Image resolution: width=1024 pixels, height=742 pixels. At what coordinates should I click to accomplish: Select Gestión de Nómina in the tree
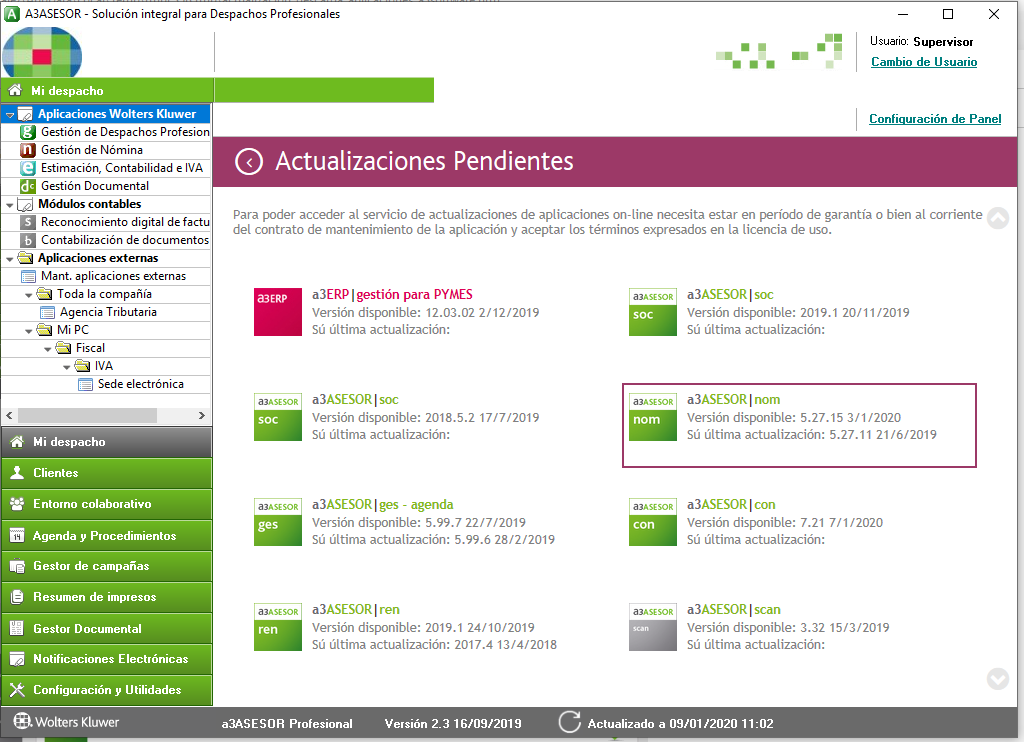click(91, 150)
